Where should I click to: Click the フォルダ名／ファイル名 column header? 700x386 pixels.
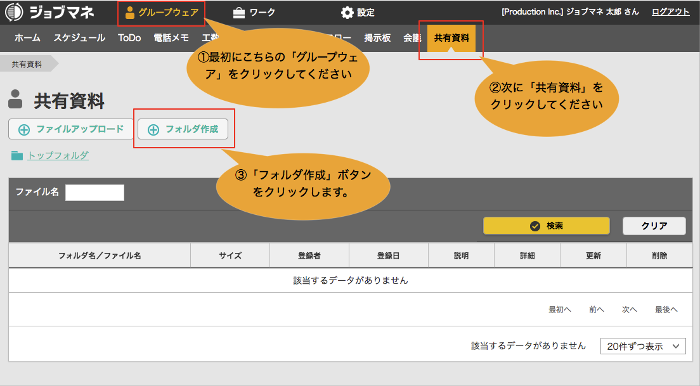100,256
